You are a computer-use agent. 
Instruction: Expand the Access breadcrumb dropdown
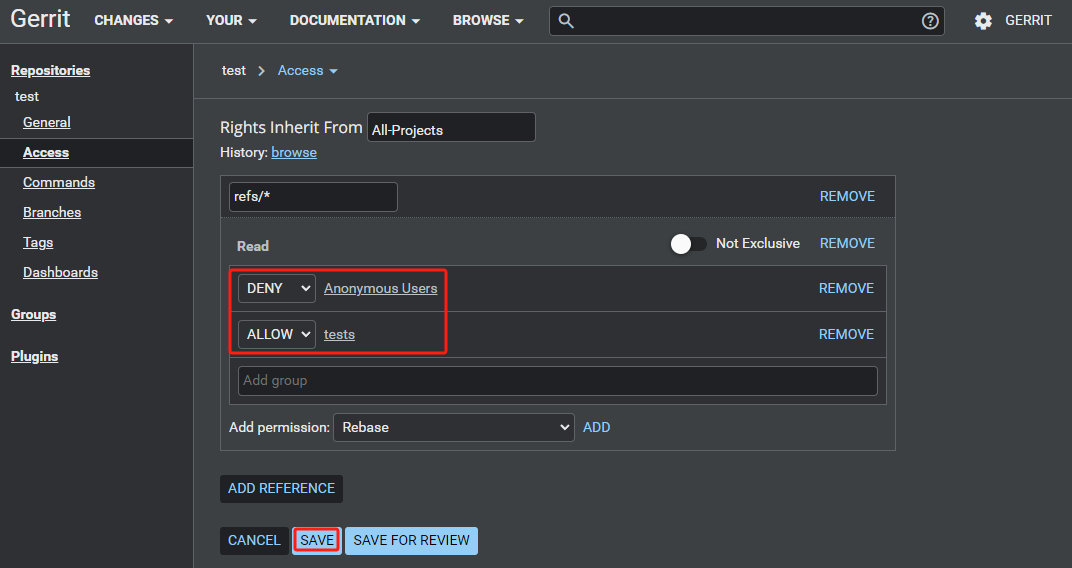(x=308, y=71)
